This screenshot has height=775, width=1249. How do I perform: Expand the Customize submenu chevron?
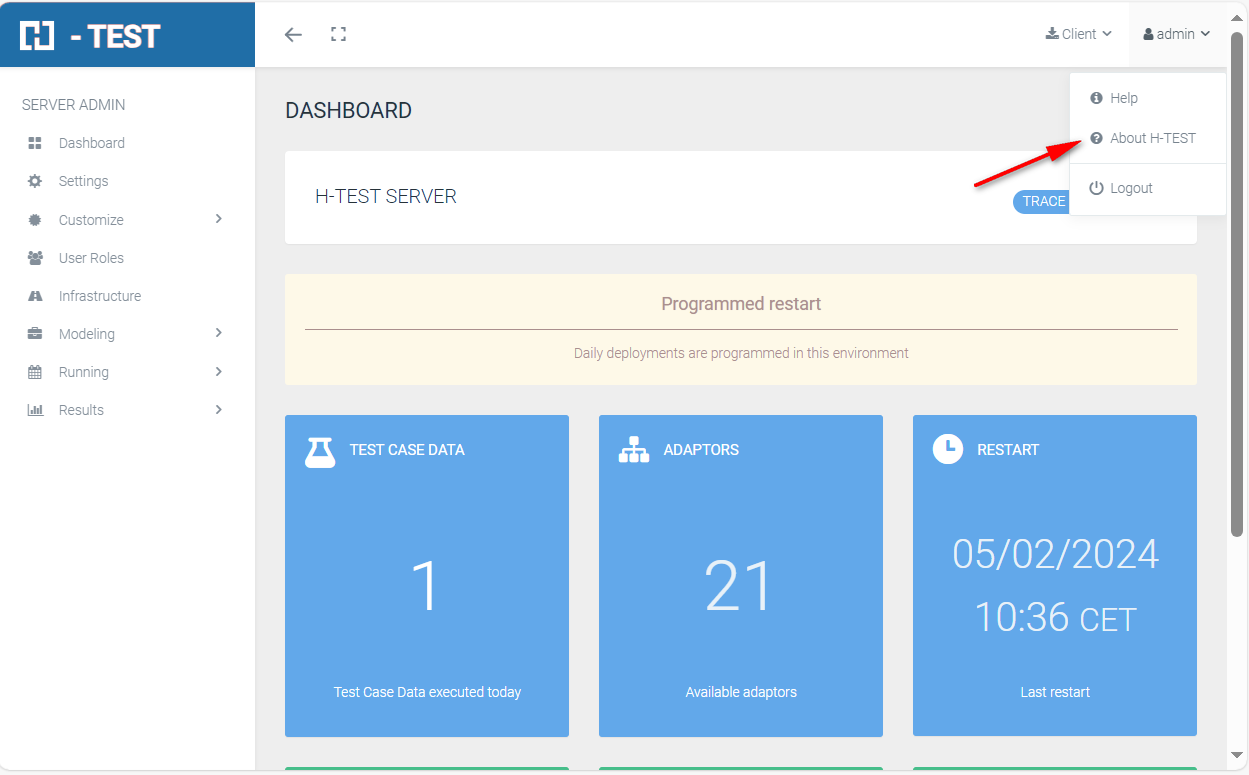pyautogui.click(x=218, y=219)
